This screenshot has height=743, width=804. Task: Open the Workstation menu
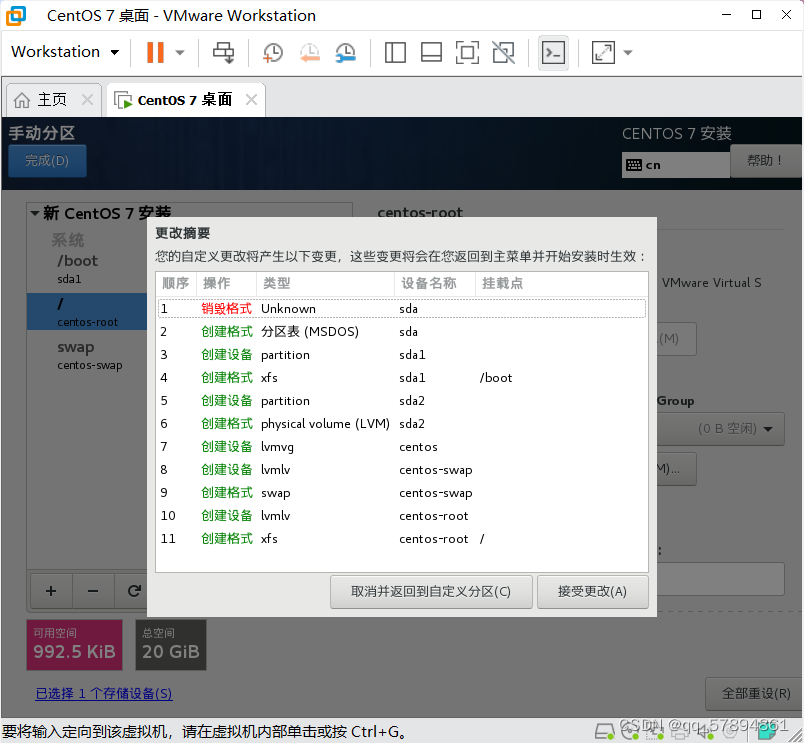[x=65, y=52]
